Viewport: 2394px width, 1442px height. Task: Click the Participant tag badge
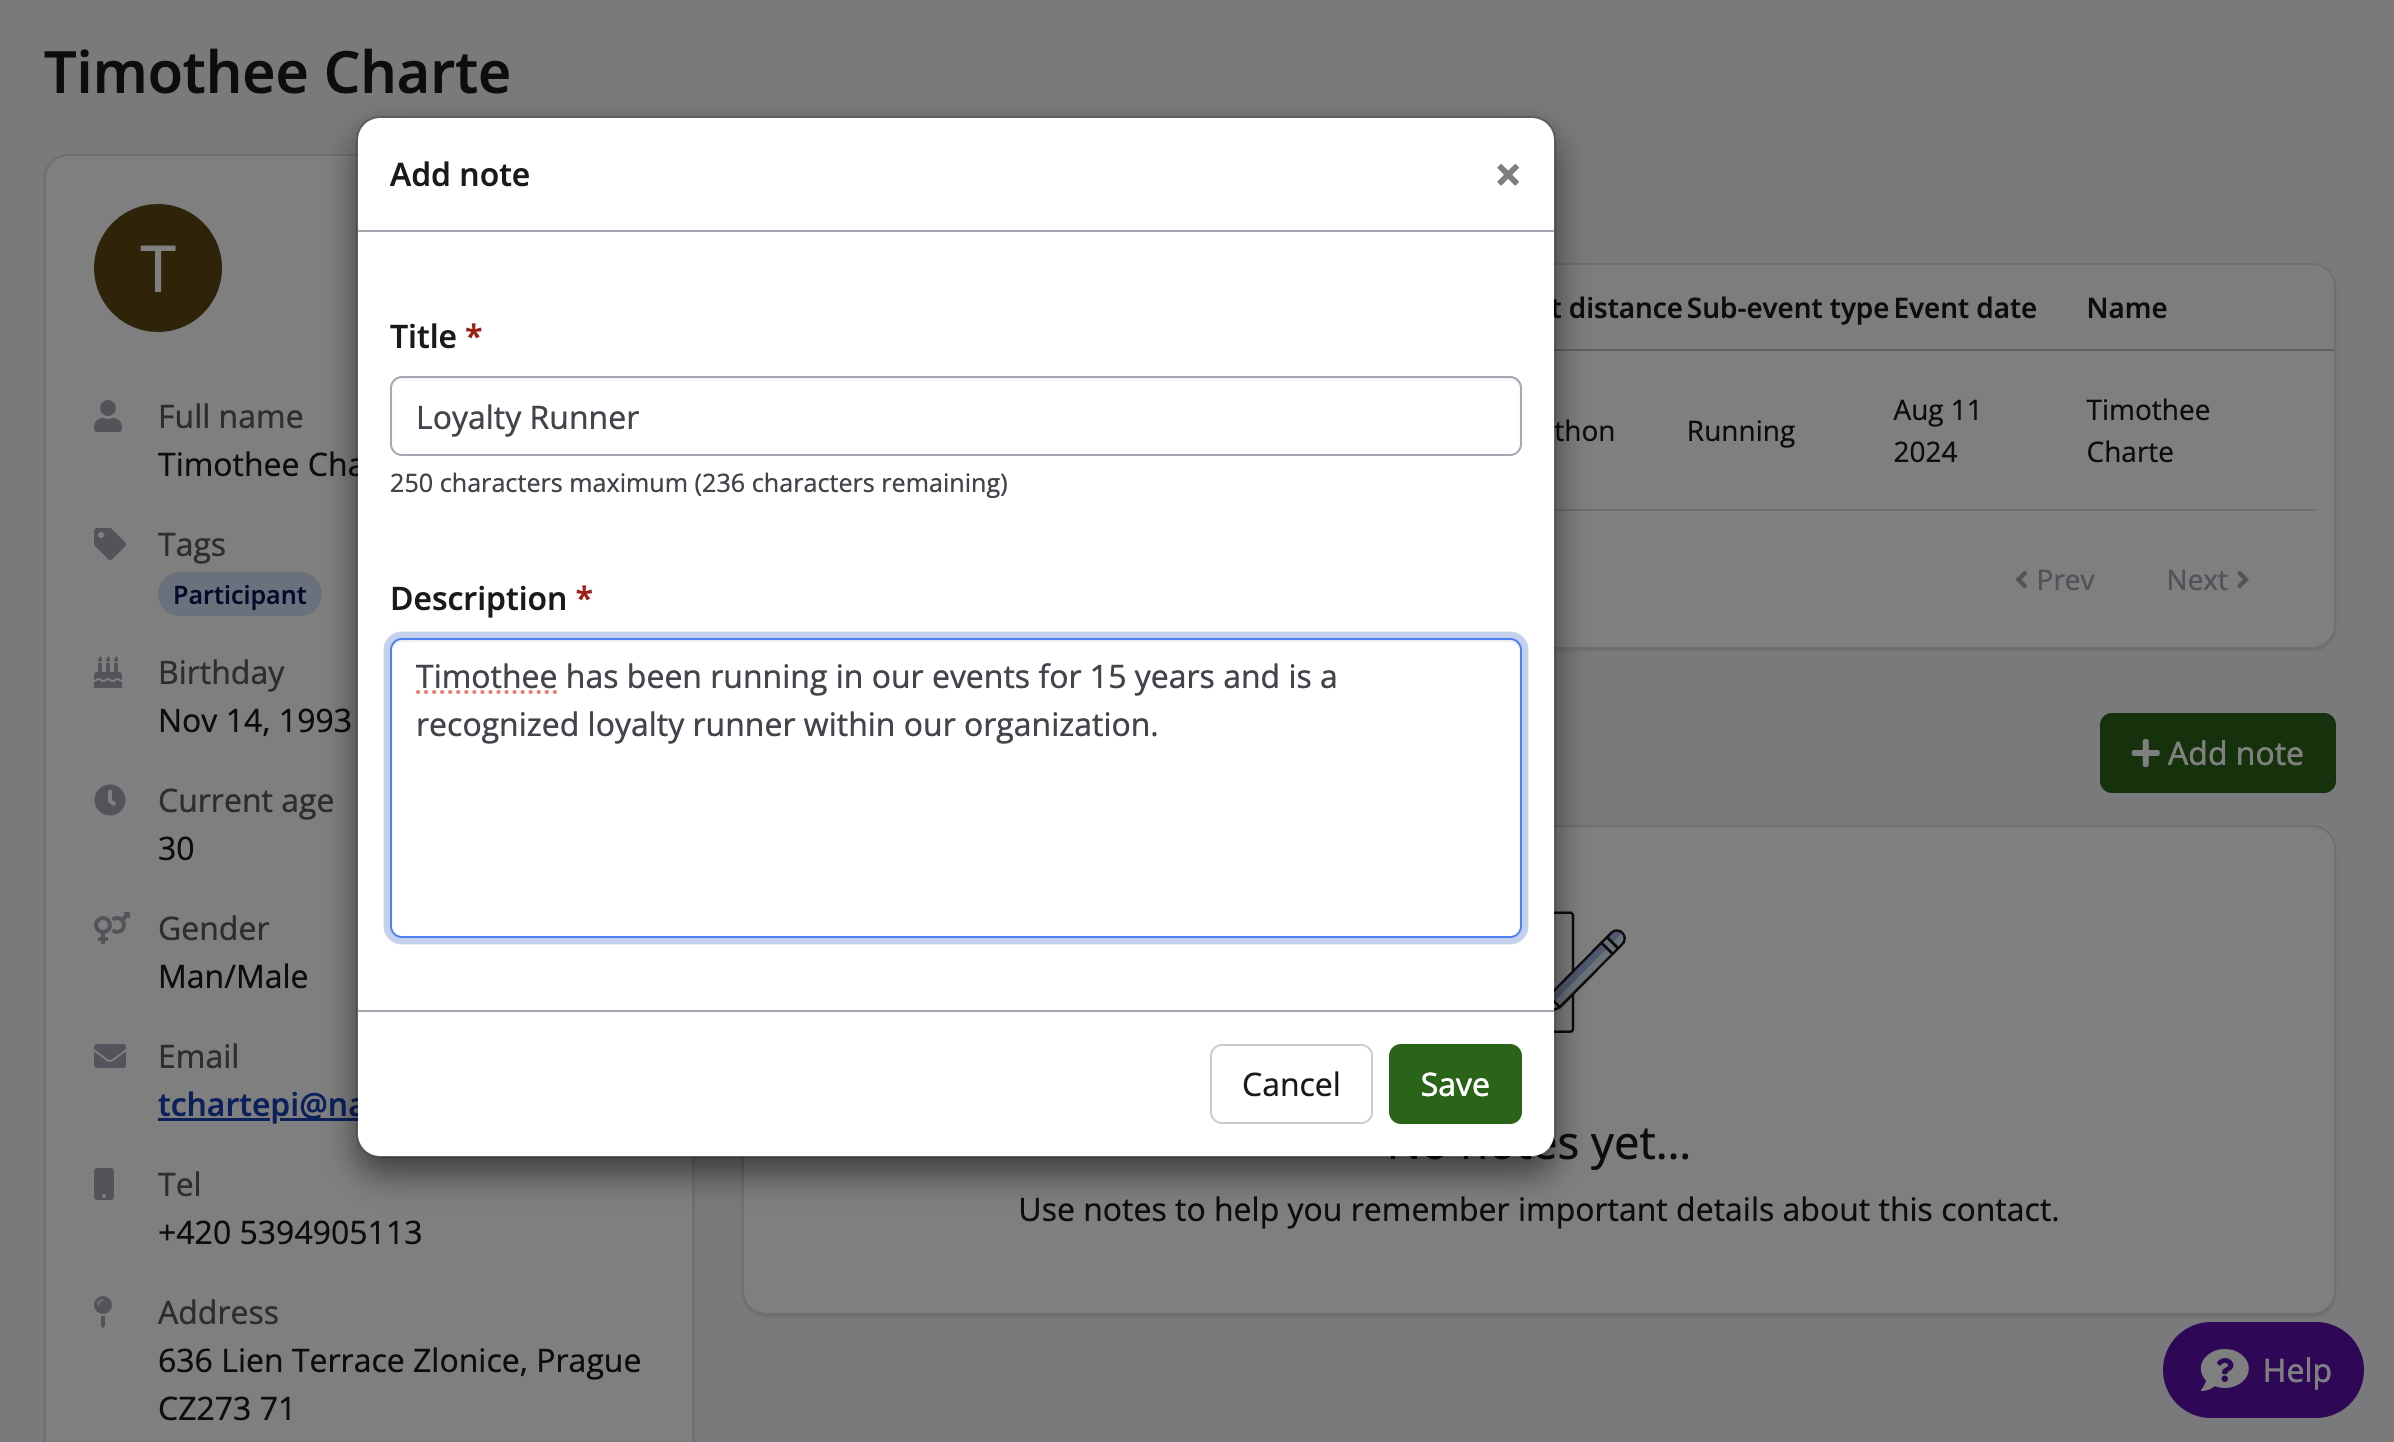(239, 595)
